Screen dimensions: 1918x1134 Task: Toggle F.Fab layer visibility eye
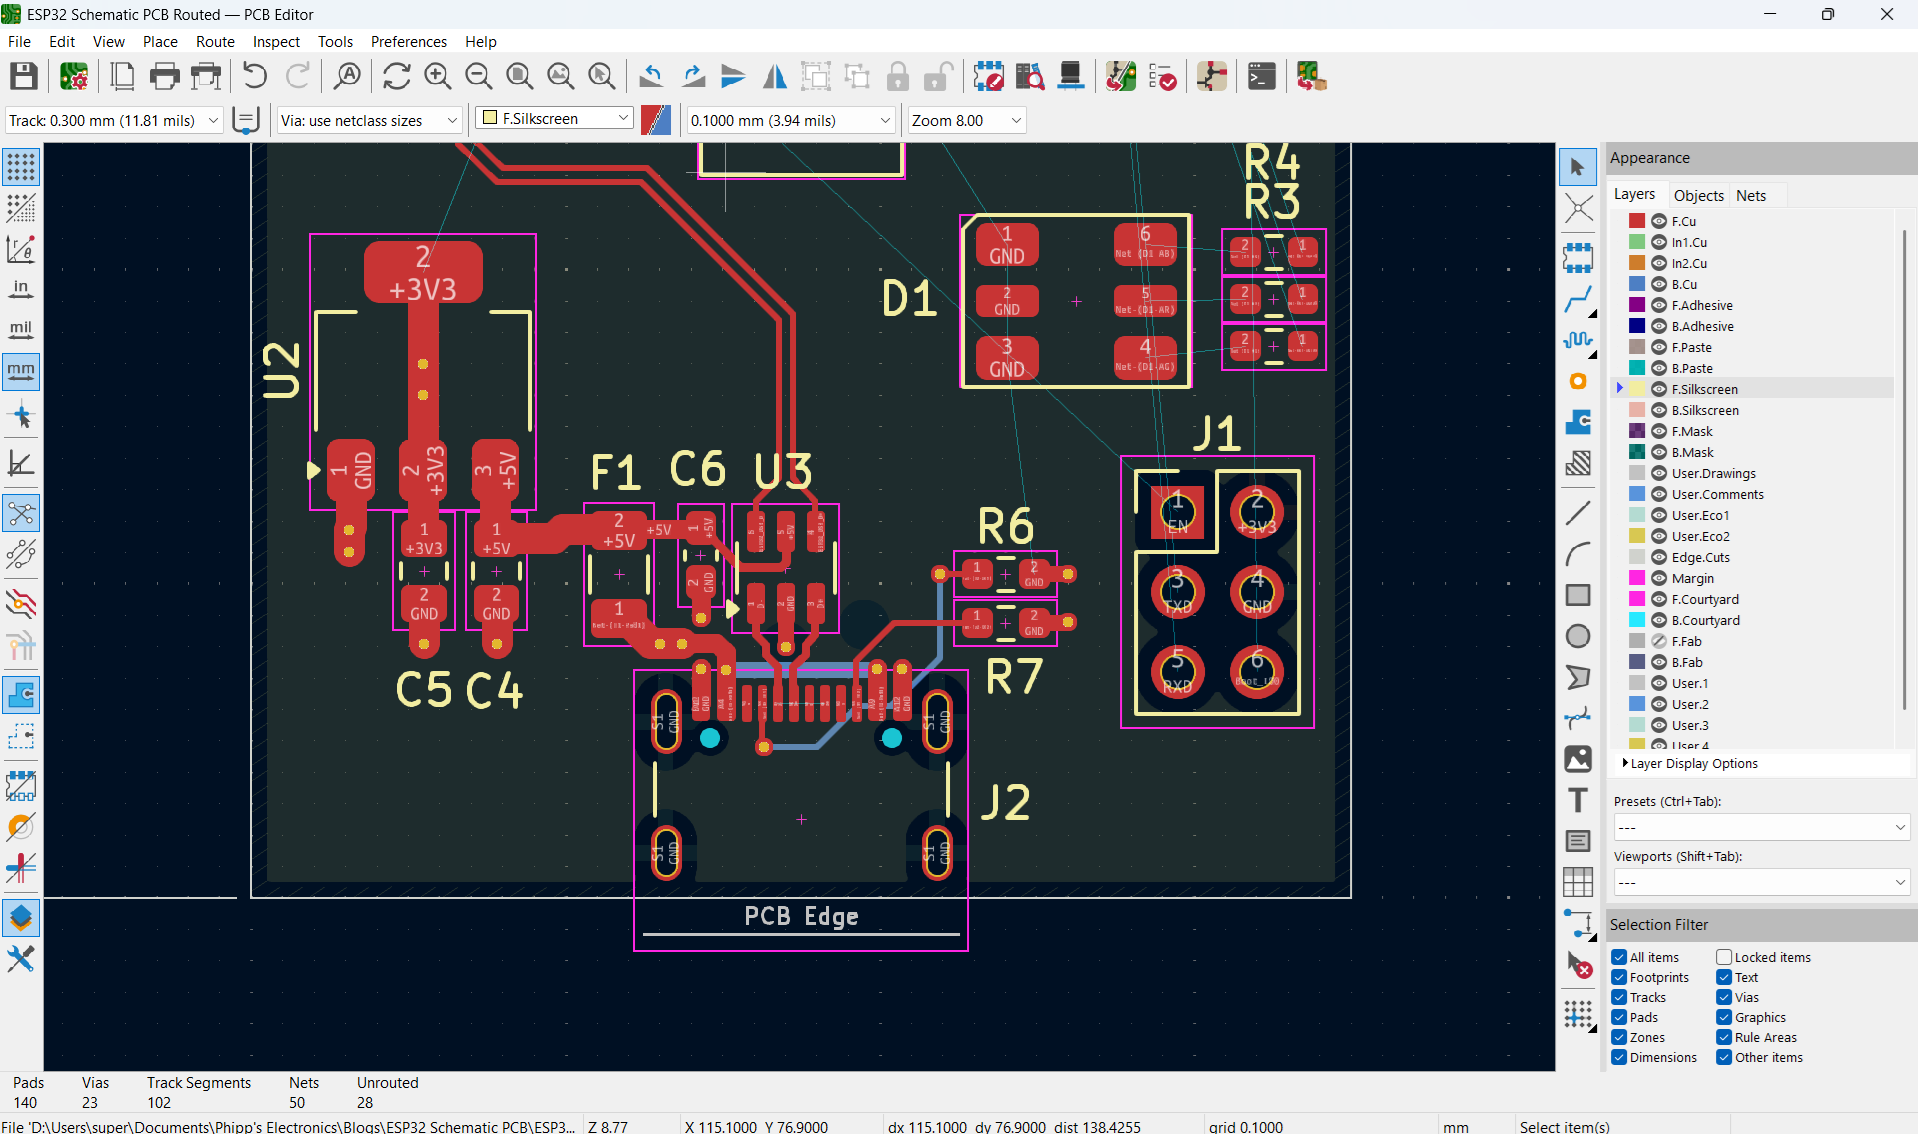1659,641
